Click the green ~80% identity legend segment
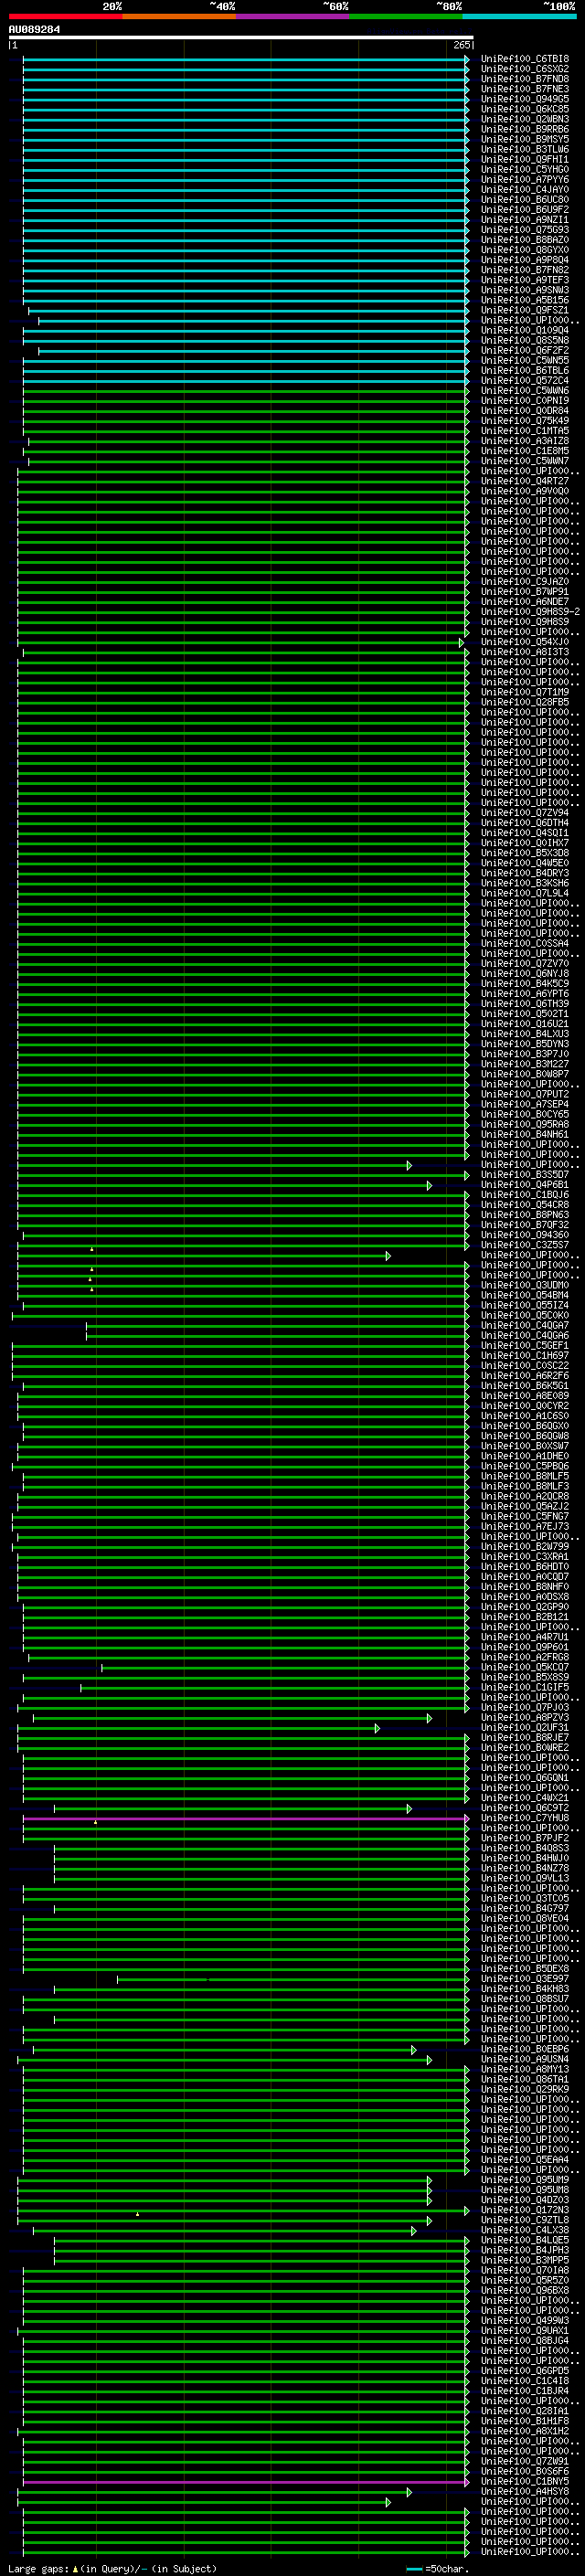585x2576 pixels. point(406,16)
